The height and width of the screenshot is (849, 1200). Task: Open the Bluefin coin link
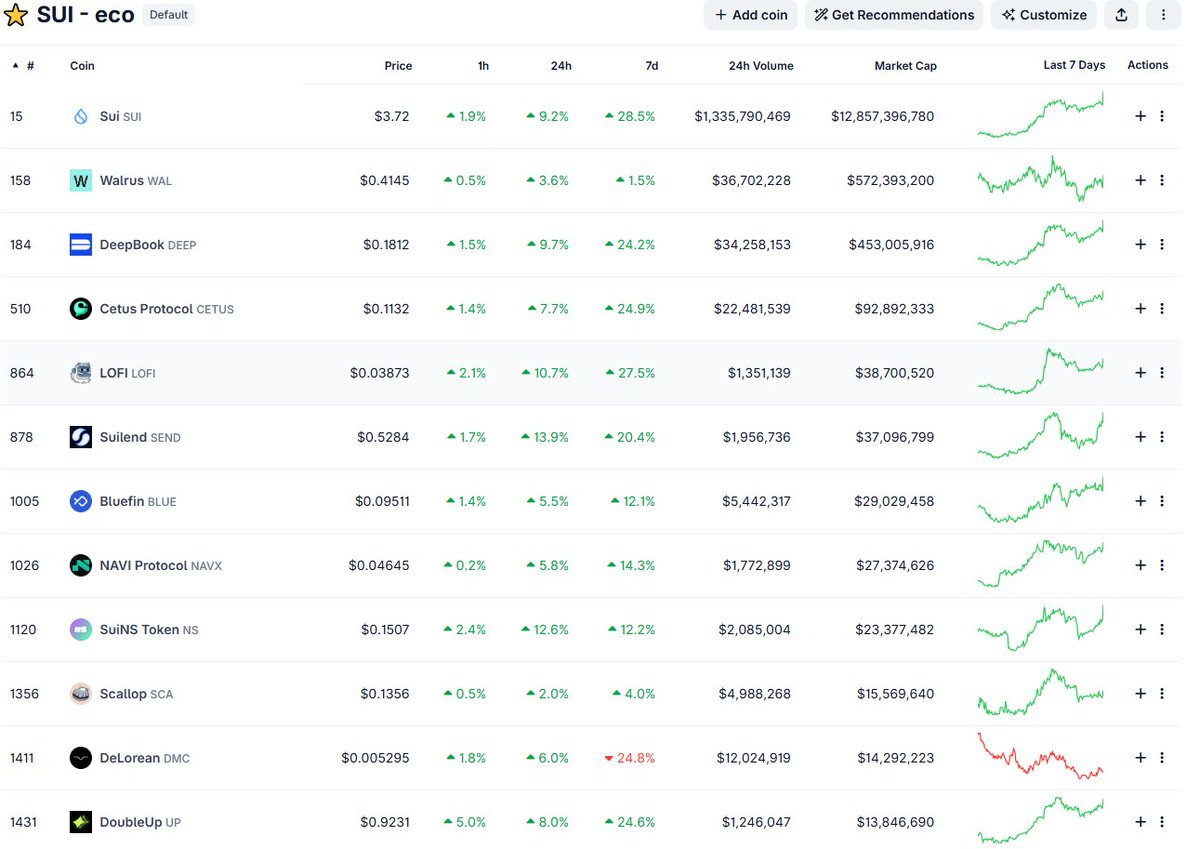(x=137, y=501)
